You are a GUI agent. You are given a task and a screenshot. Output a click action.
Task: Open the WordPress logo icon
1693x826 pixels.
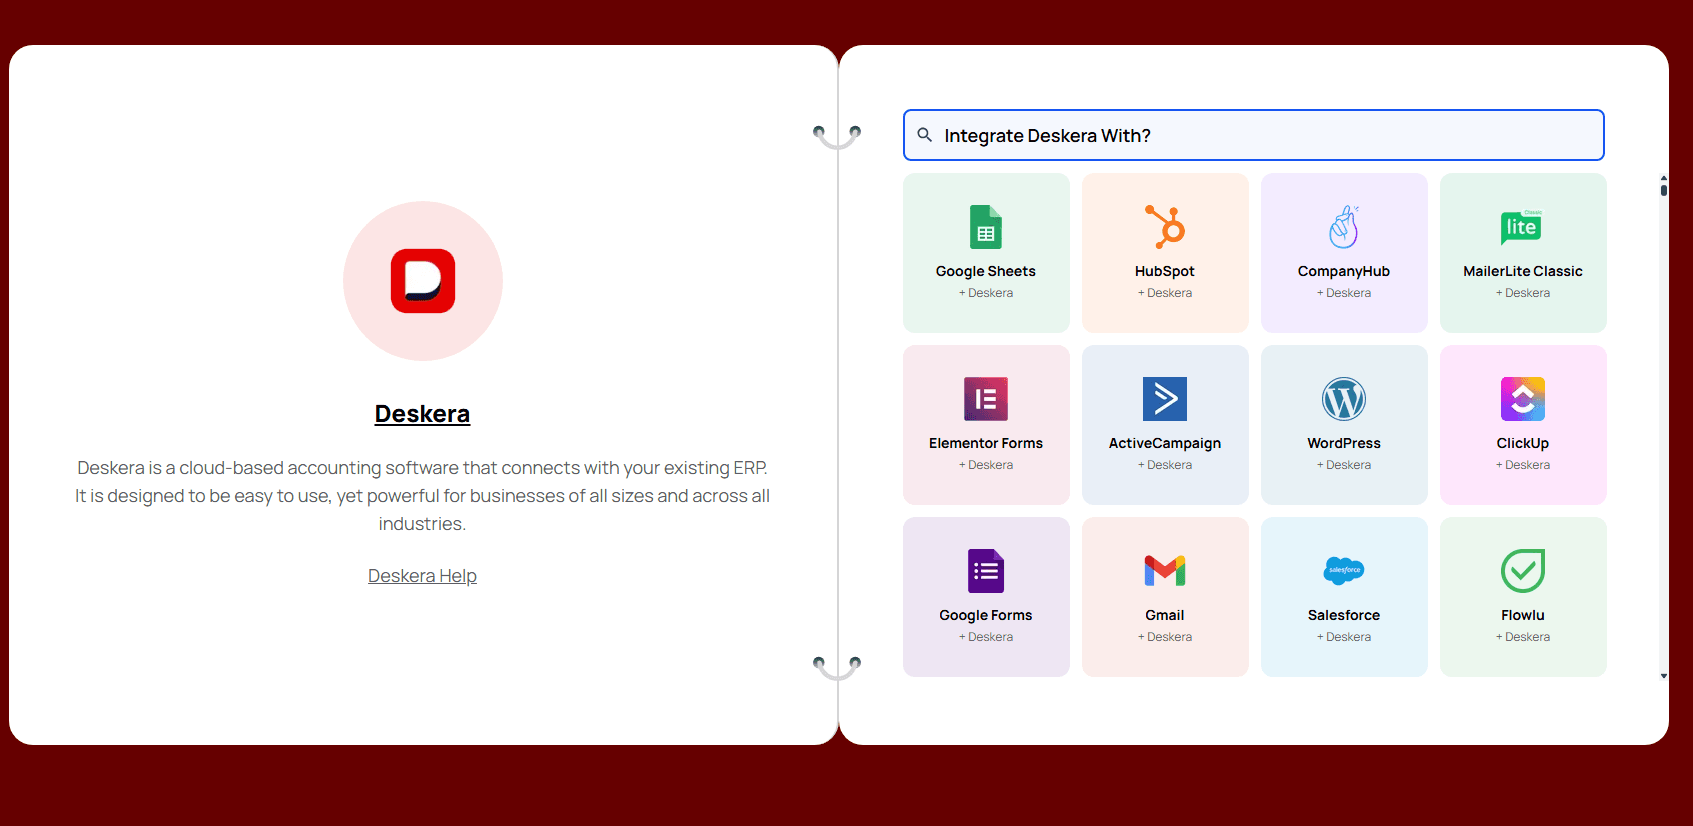tap(1344, 399)
